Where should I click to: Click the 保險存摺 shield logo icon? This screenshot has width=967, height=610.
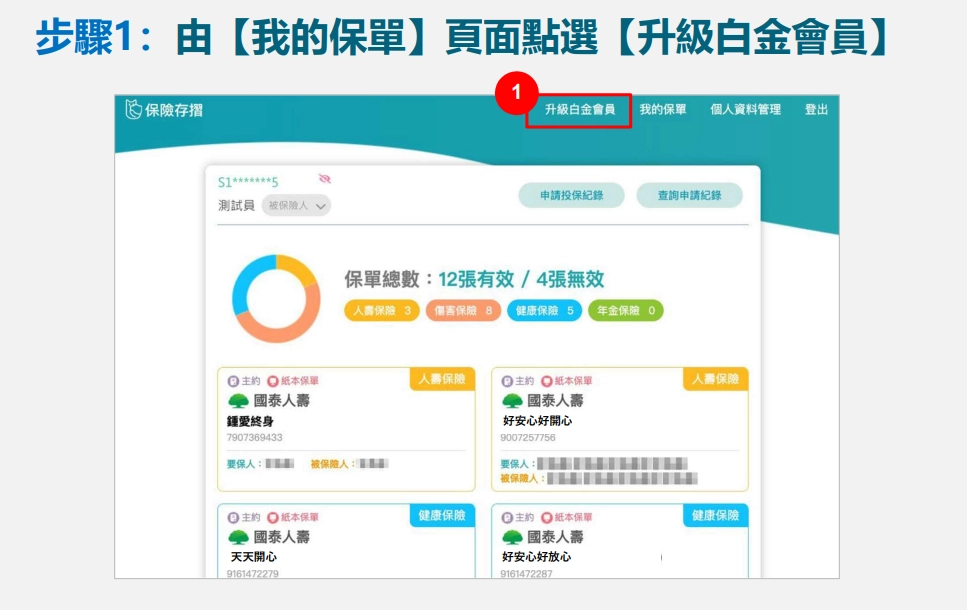tap(133, 109)
